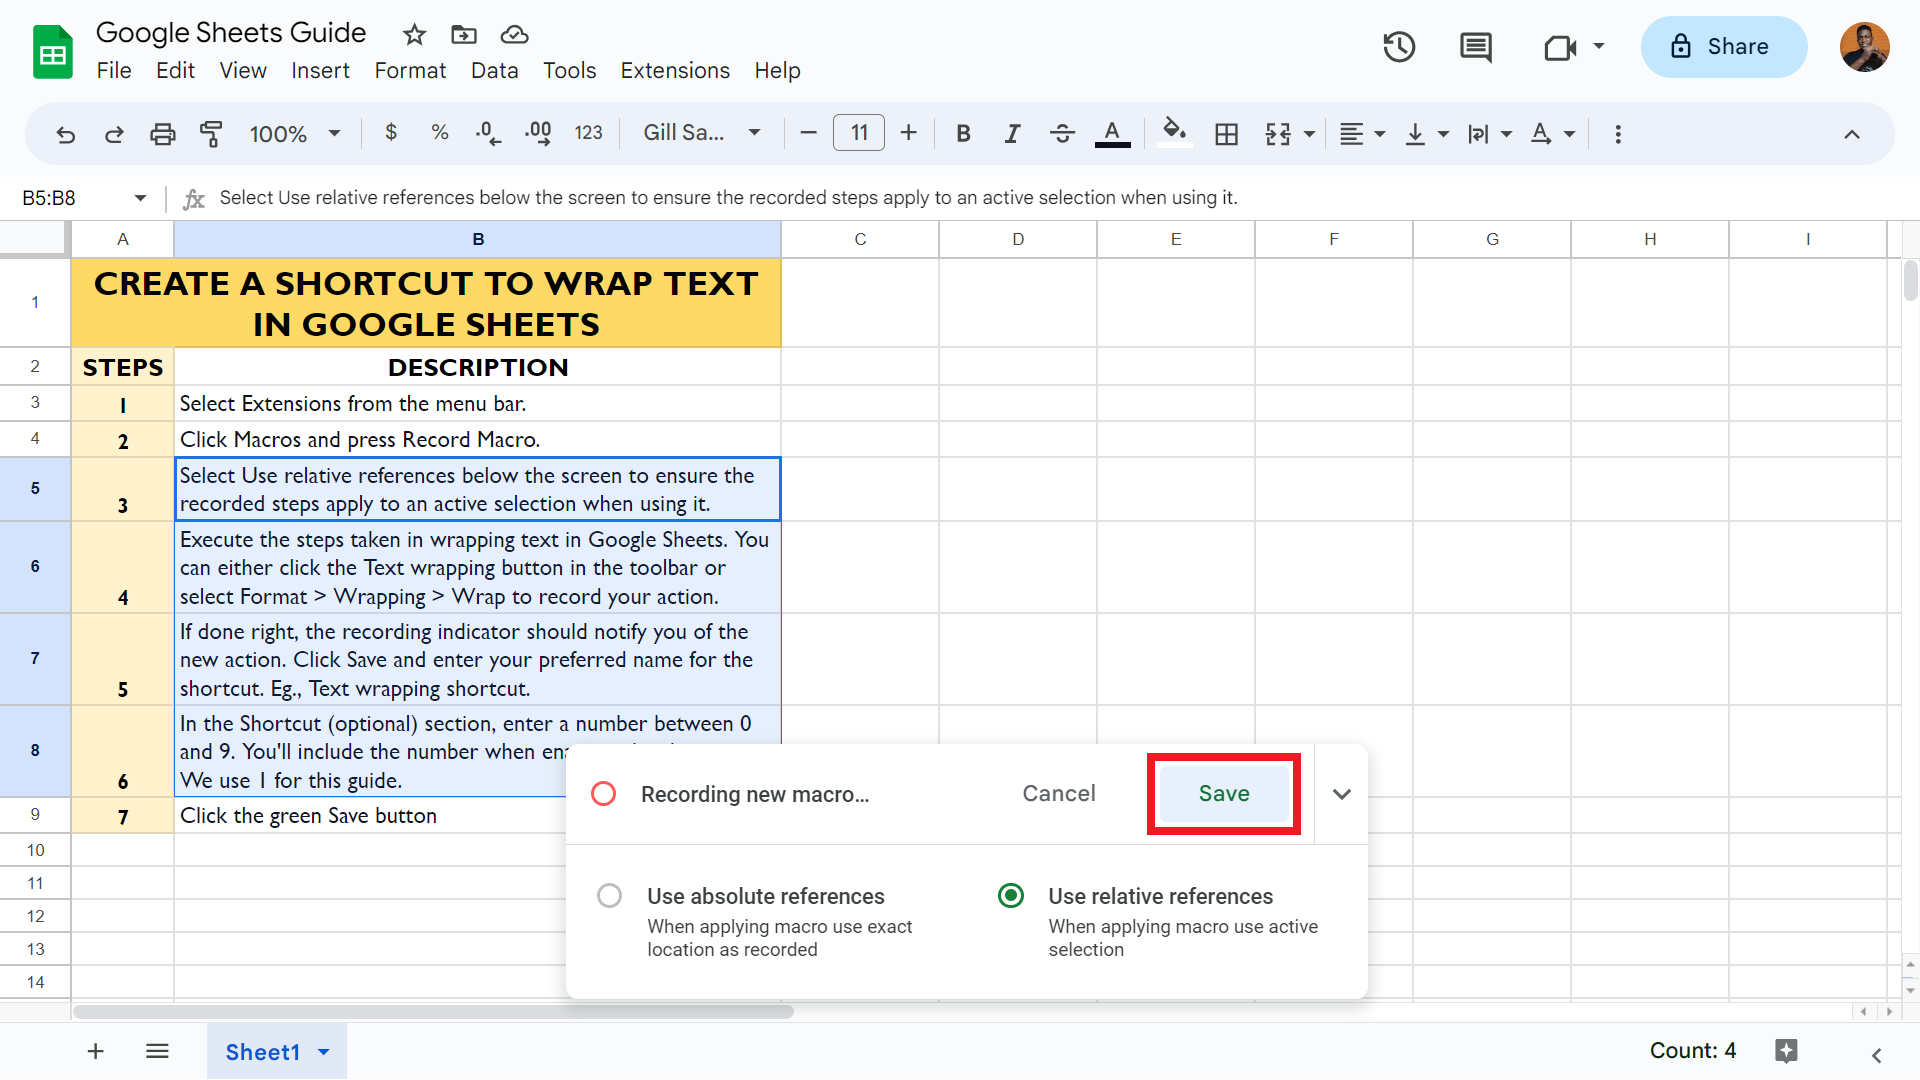Select Use absolute references
This screenshot has height=1080, width=1920.
[609, 896]
